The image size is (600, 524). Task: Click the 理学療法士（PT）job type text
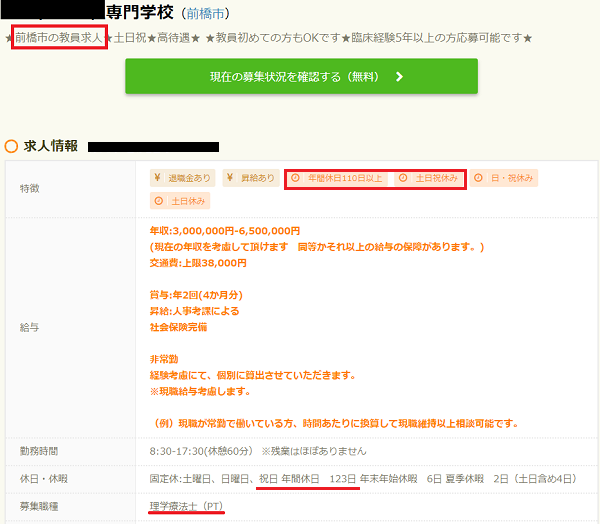click(x=186, y=506)
